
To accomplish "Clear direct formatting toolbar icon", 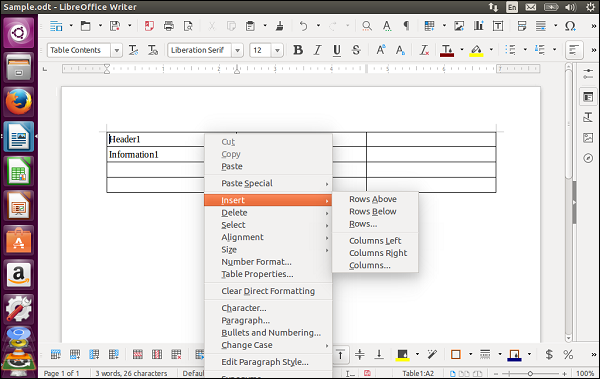I will coord(424,50).
